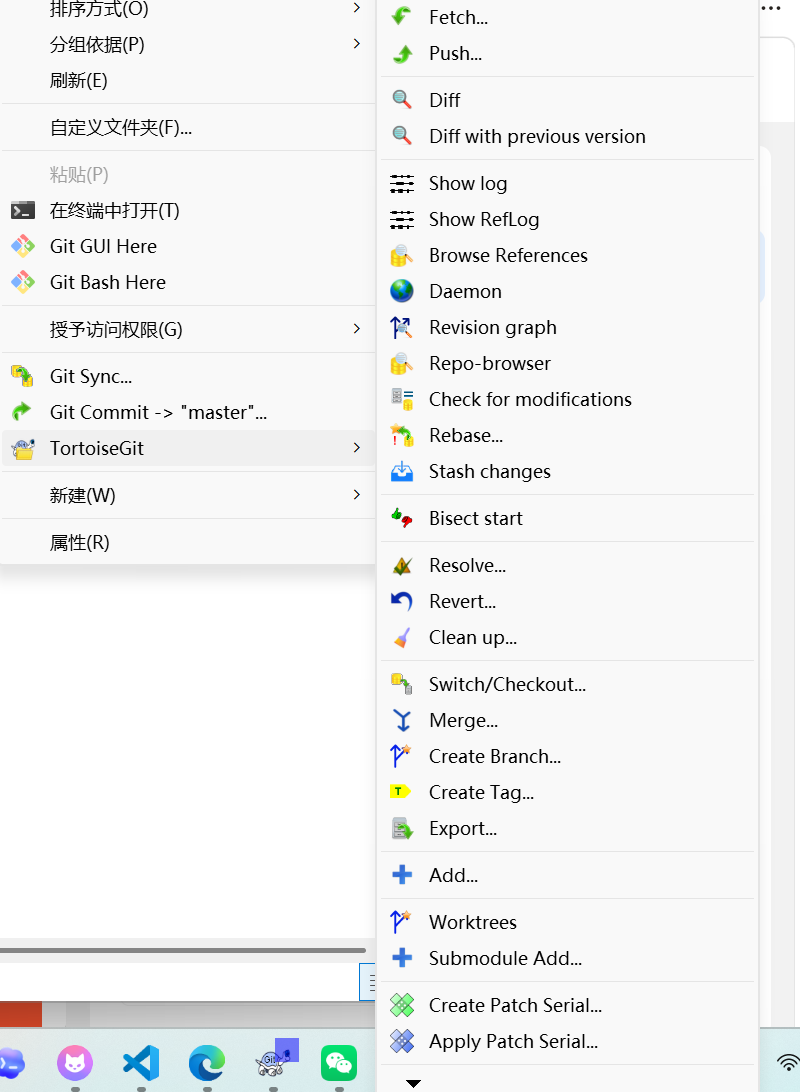This screenshot has width=800, height=1092.
Task: Click the Stash changes inbox icon
Action: tap(402, 471)
